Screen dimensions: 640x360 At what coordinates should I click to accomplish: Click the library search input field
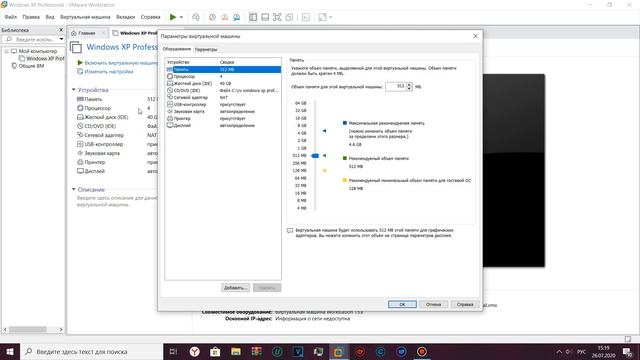[x=31, y=39]
